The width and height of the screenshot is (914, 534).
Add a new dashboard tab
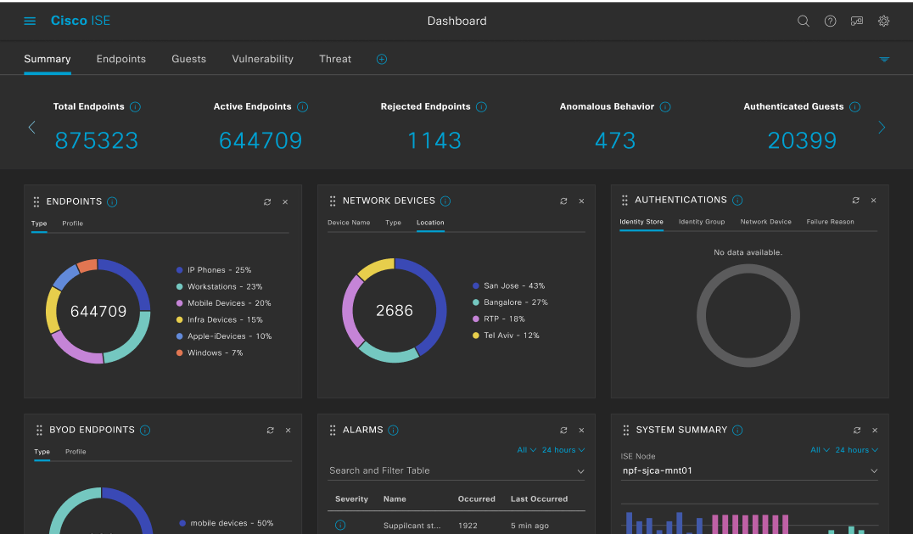click(x=381, y=59)
